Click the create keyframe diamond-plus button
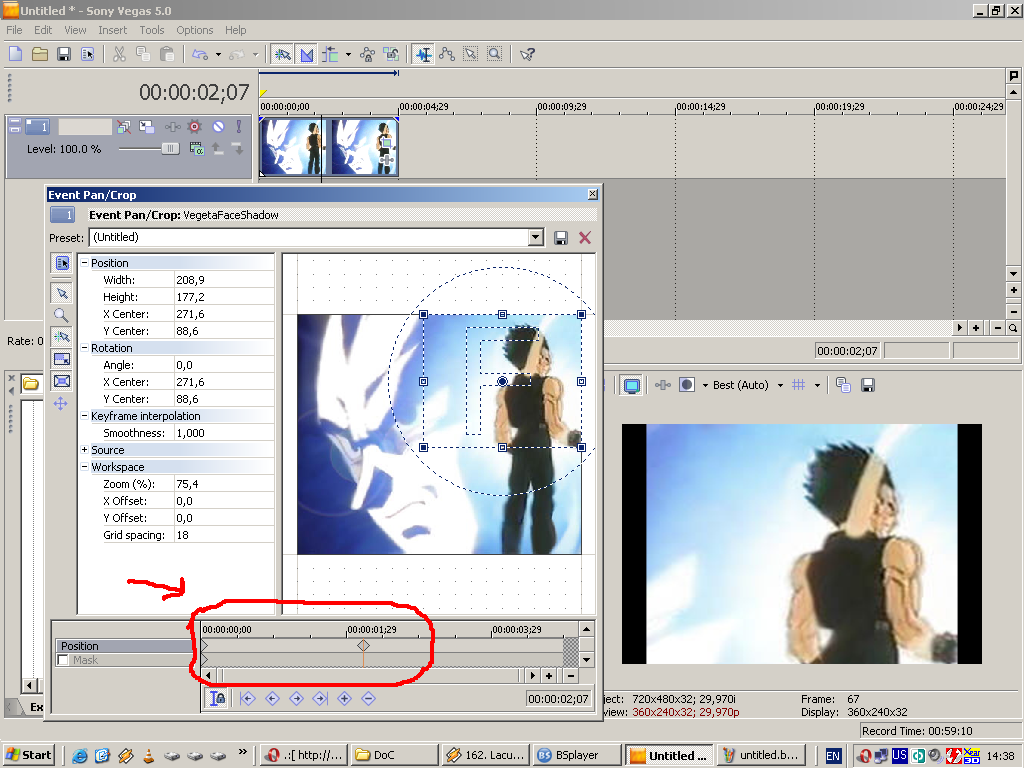This screenshot has width=1024, height=768. (344, 699)
